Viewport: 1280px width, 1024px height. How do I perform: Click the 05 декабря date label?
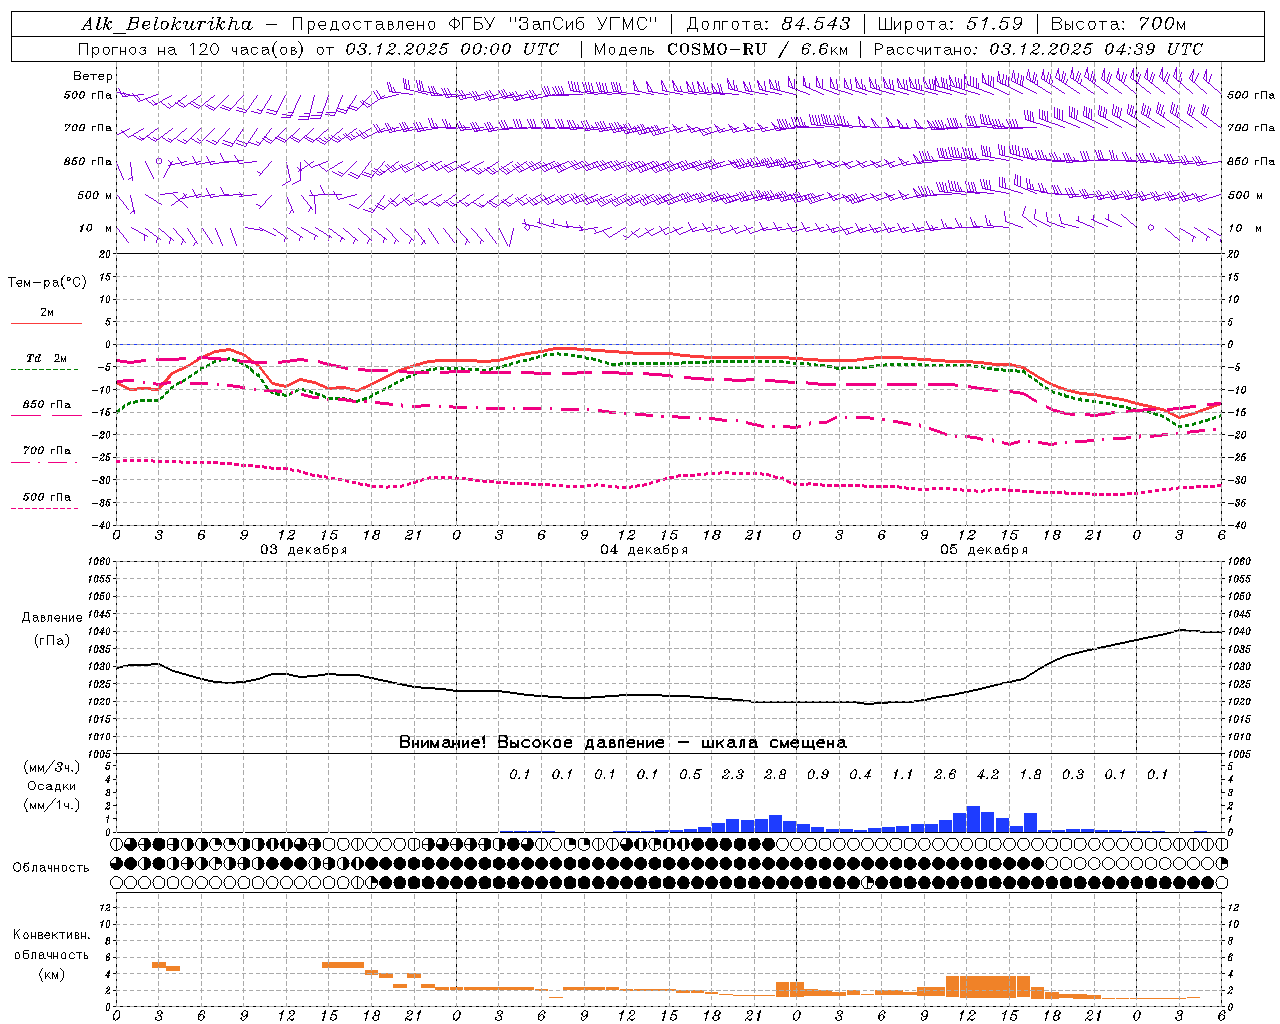[x=984, y=550]
